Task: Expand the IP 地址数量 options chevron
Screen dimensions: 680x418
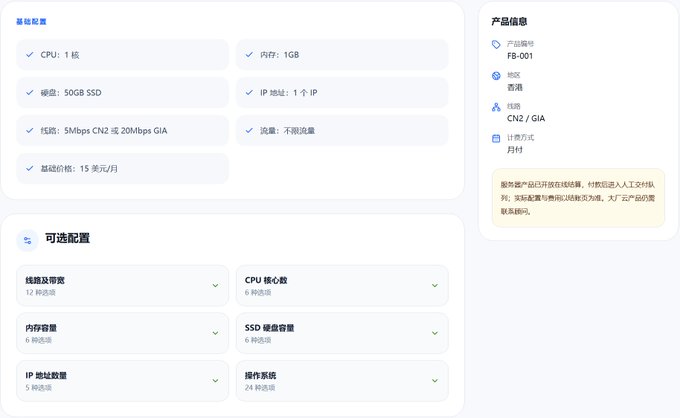Action: [x=215, y=381]
